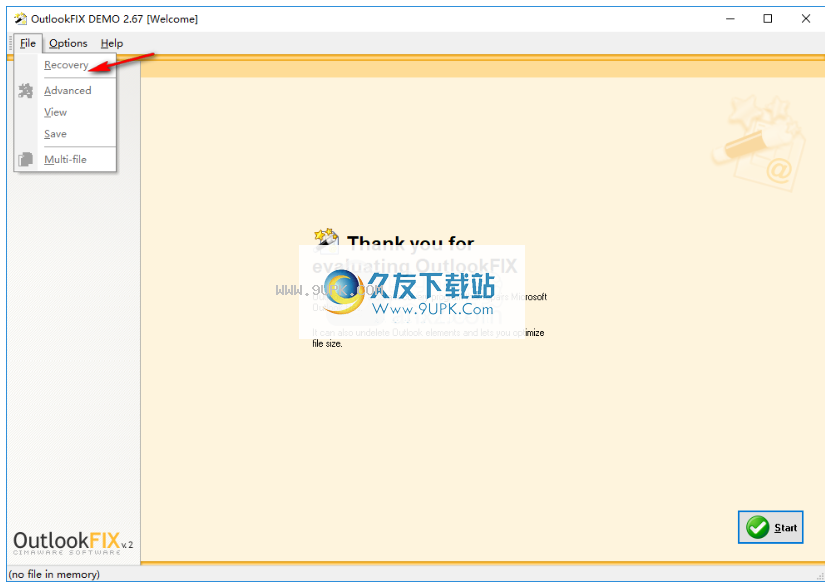Viewport: 825px width, 585px height.
Task: Click the OutlookFIX title bar app icon
Action: coord(20,19)
